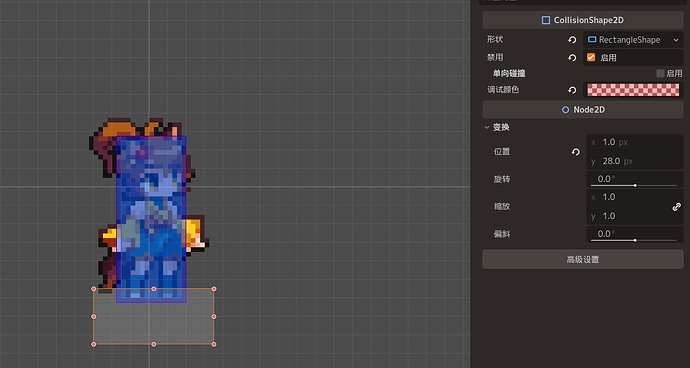Click the 偏斜 skew slider
Image resolution: width=690 pixels, height=368 pixels.
(634, 240)
